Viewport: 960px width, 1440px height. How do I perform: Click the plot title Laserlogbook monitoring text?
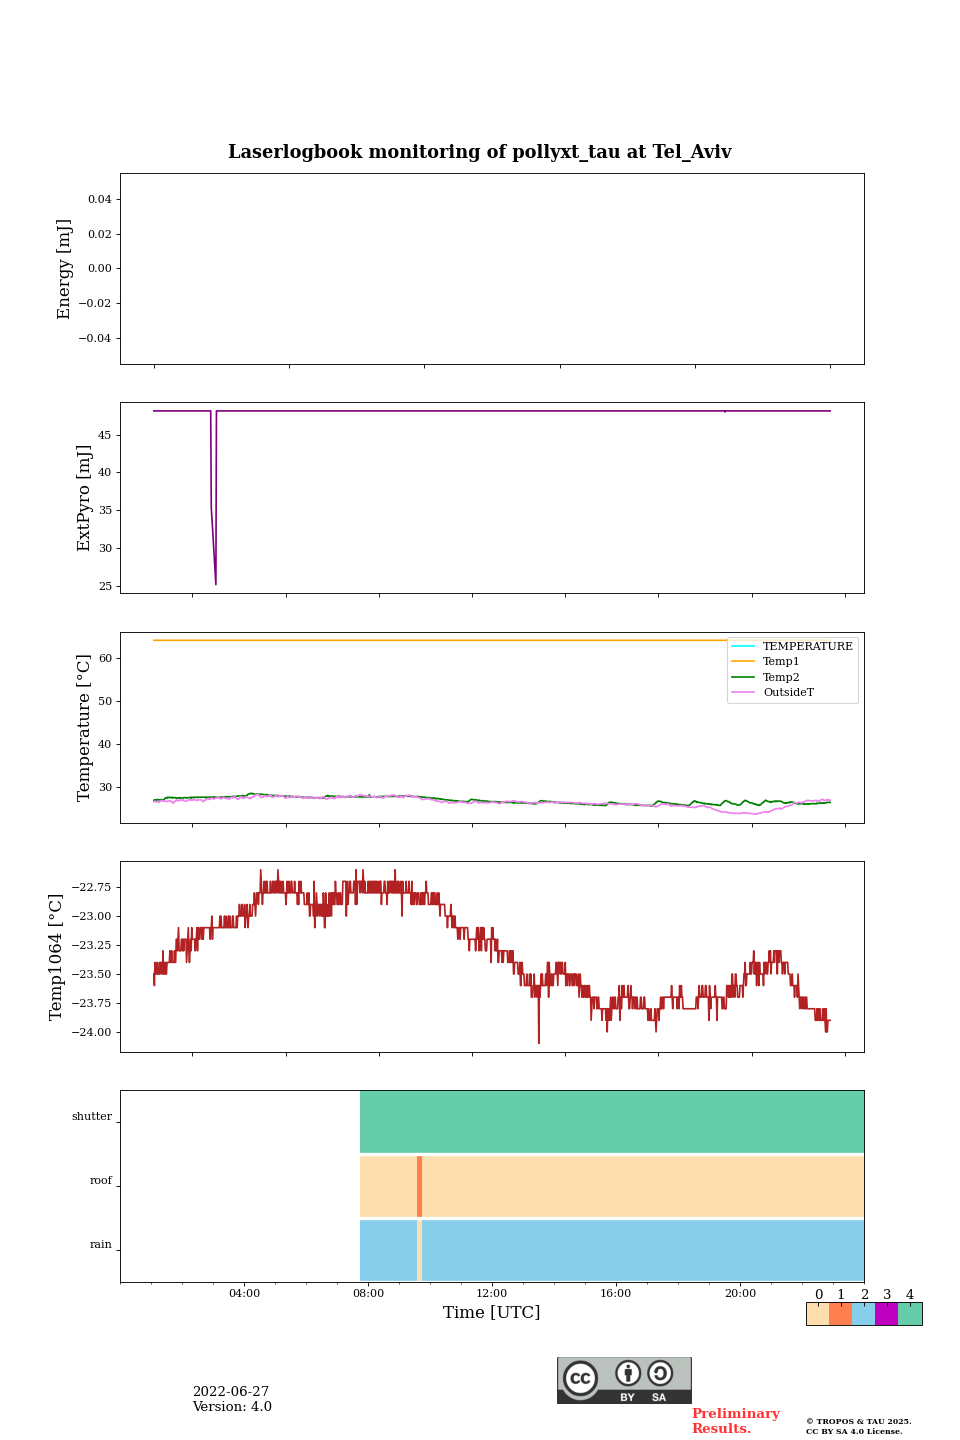[x=480, y=152]
